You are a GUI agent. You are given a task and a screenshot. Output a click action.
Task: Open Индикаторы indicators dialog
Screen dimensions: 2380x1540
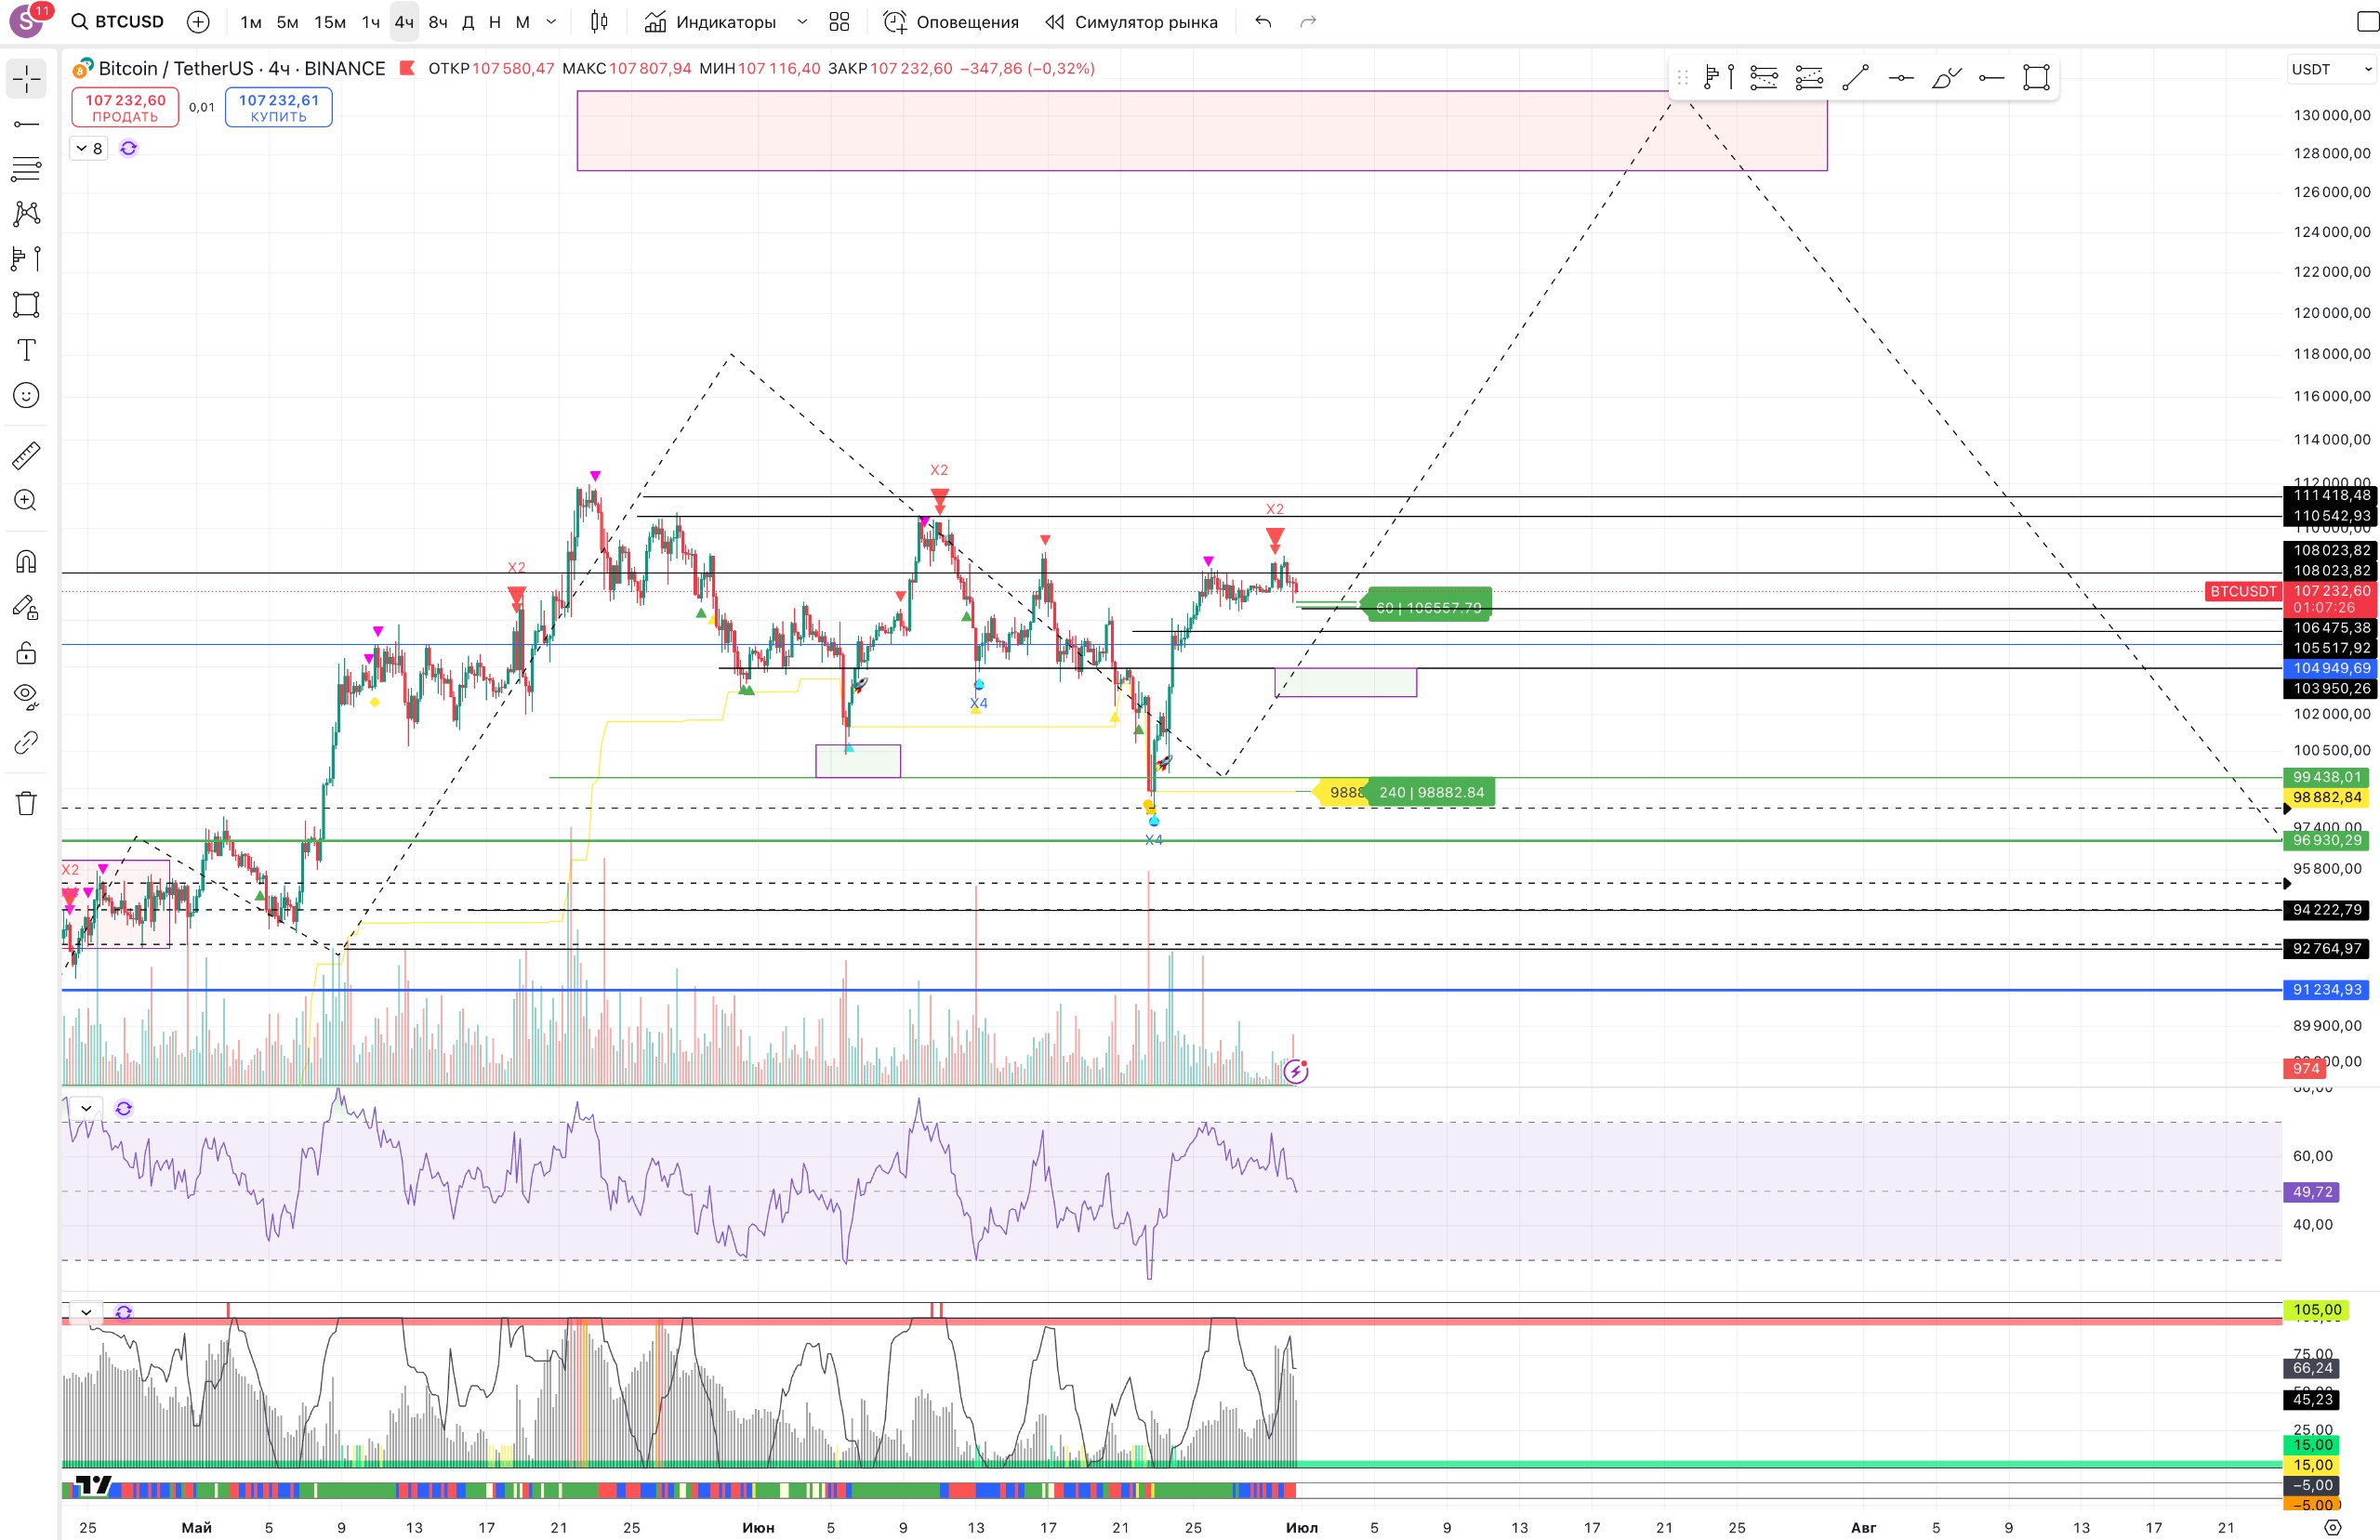pos(710,21)
